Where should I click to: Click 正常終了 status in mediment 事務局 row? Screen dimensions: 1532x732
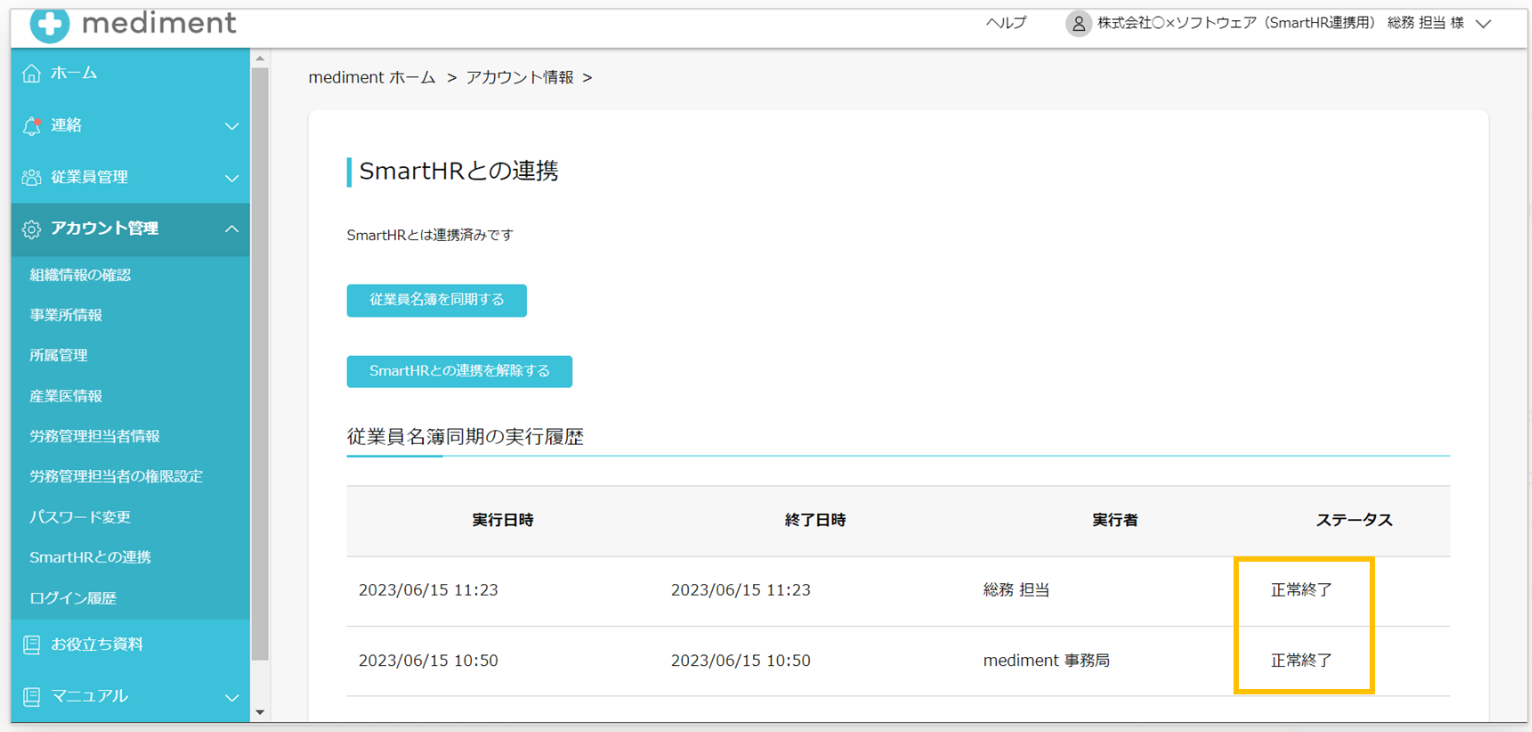1302,660
